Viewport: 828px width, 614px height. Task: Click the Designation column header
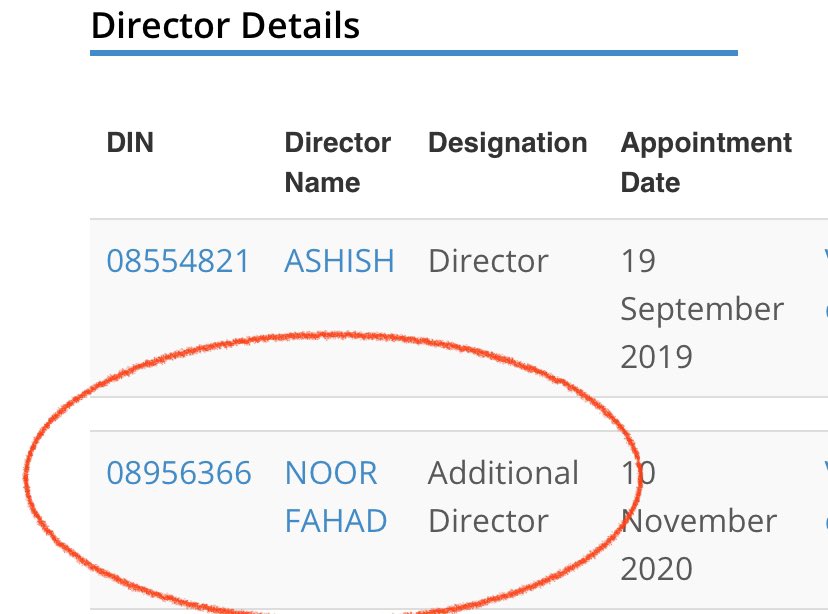(x=507, y=143)
